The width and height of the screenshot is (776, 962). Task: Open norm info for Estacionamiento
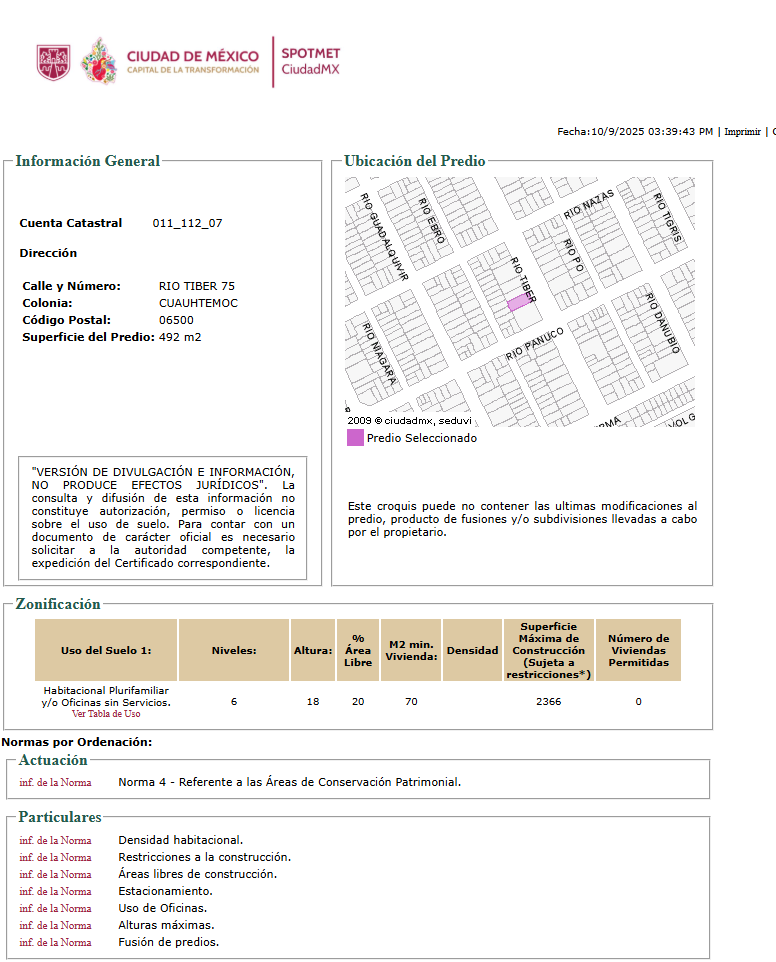[x=55, y=891]
